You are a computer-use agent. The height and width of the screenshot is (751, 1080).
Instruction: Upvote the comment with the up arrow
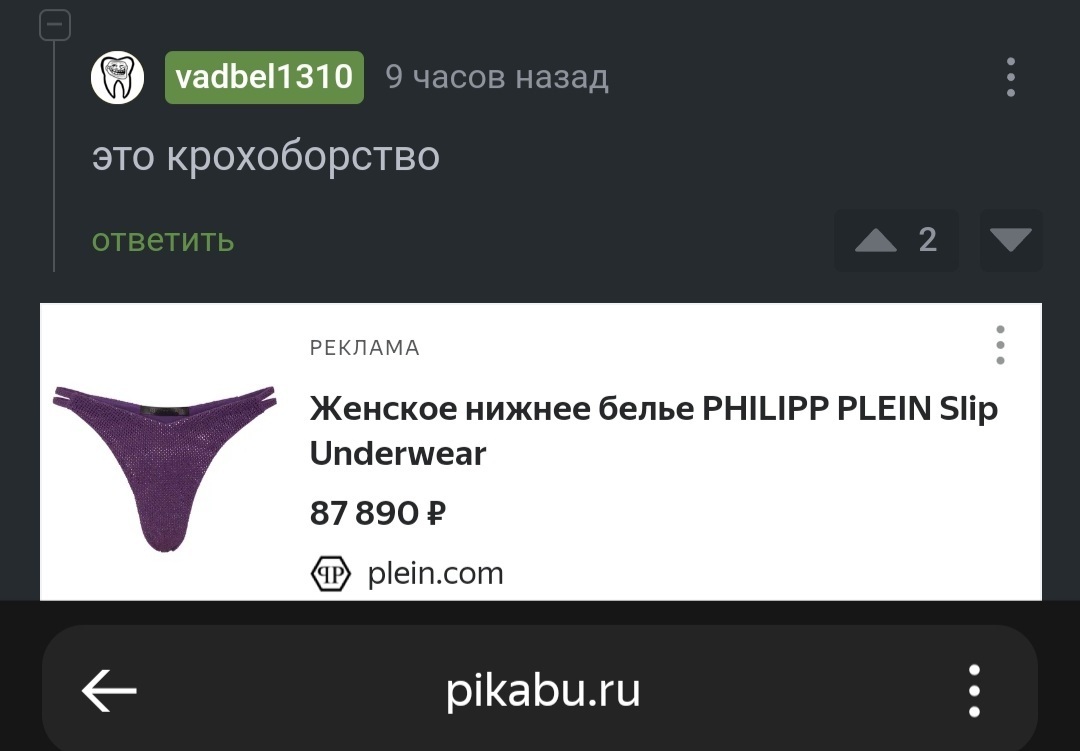coord(875,240)
